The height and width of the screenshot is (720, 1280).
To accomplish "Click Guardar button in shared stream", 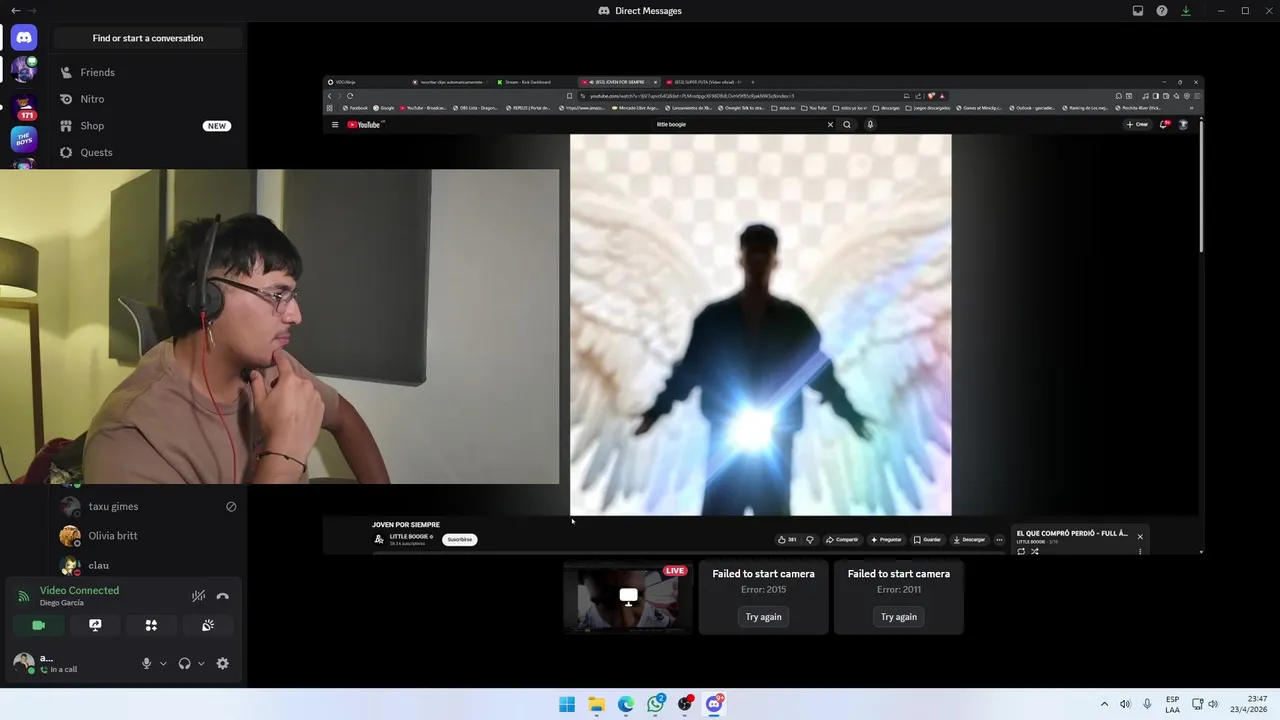I will tap(927, 539).
